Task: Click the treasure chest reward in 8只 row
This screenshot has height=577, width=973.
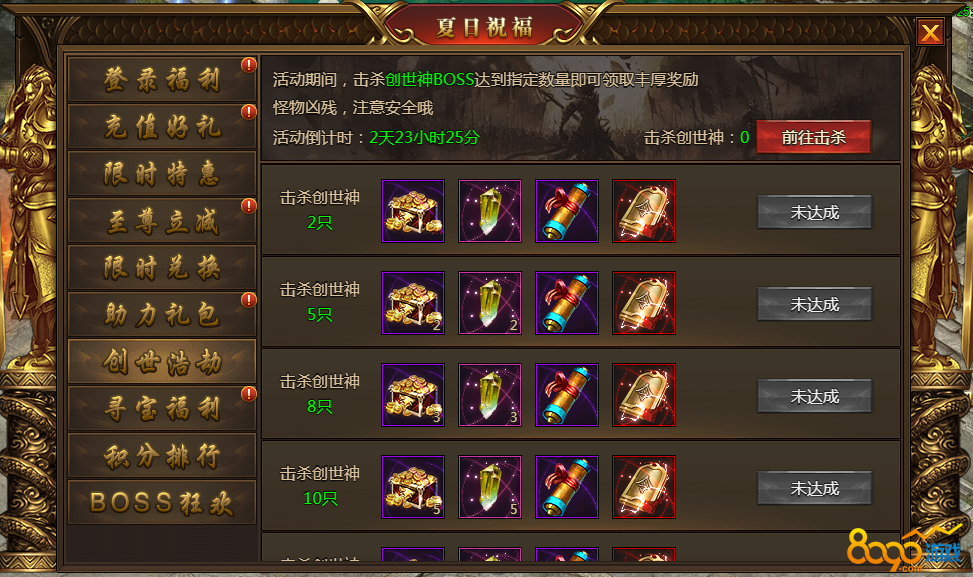Action: (x=413, y=395)
